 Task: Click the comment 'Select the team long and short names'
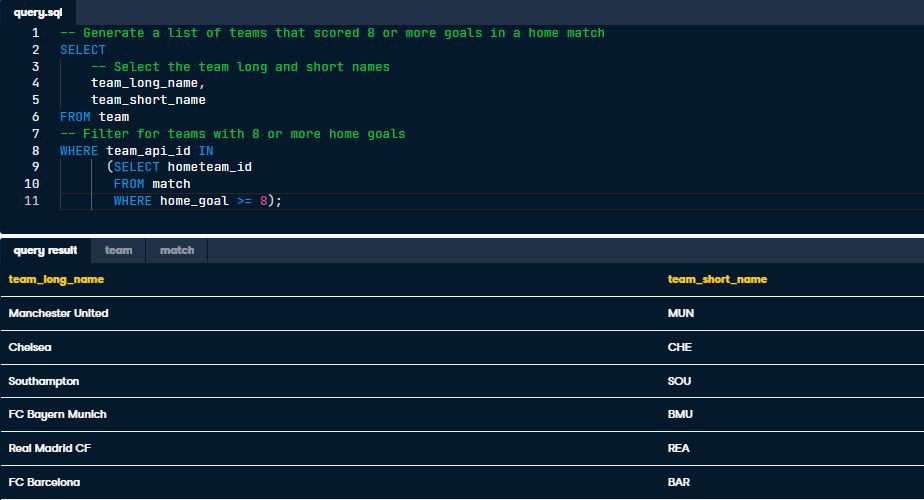tap(240, 67)
